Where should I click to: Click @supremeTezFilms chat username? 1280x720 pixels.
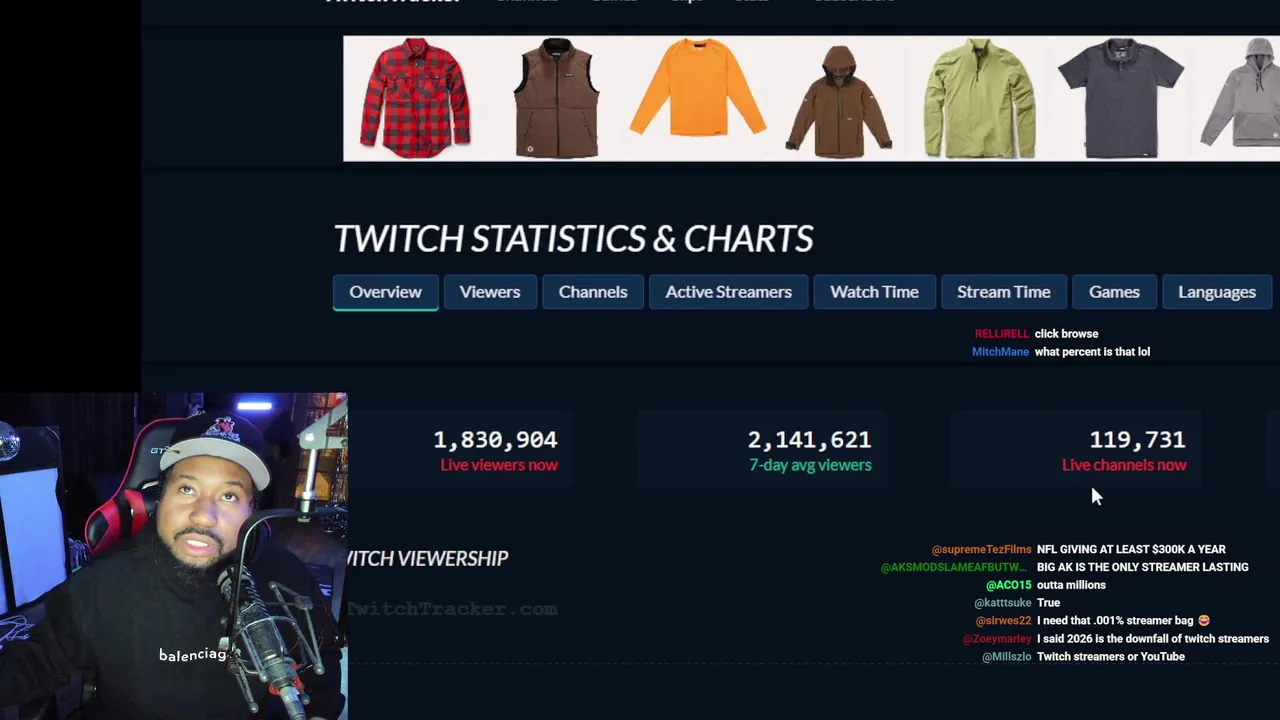pos(981,549)
